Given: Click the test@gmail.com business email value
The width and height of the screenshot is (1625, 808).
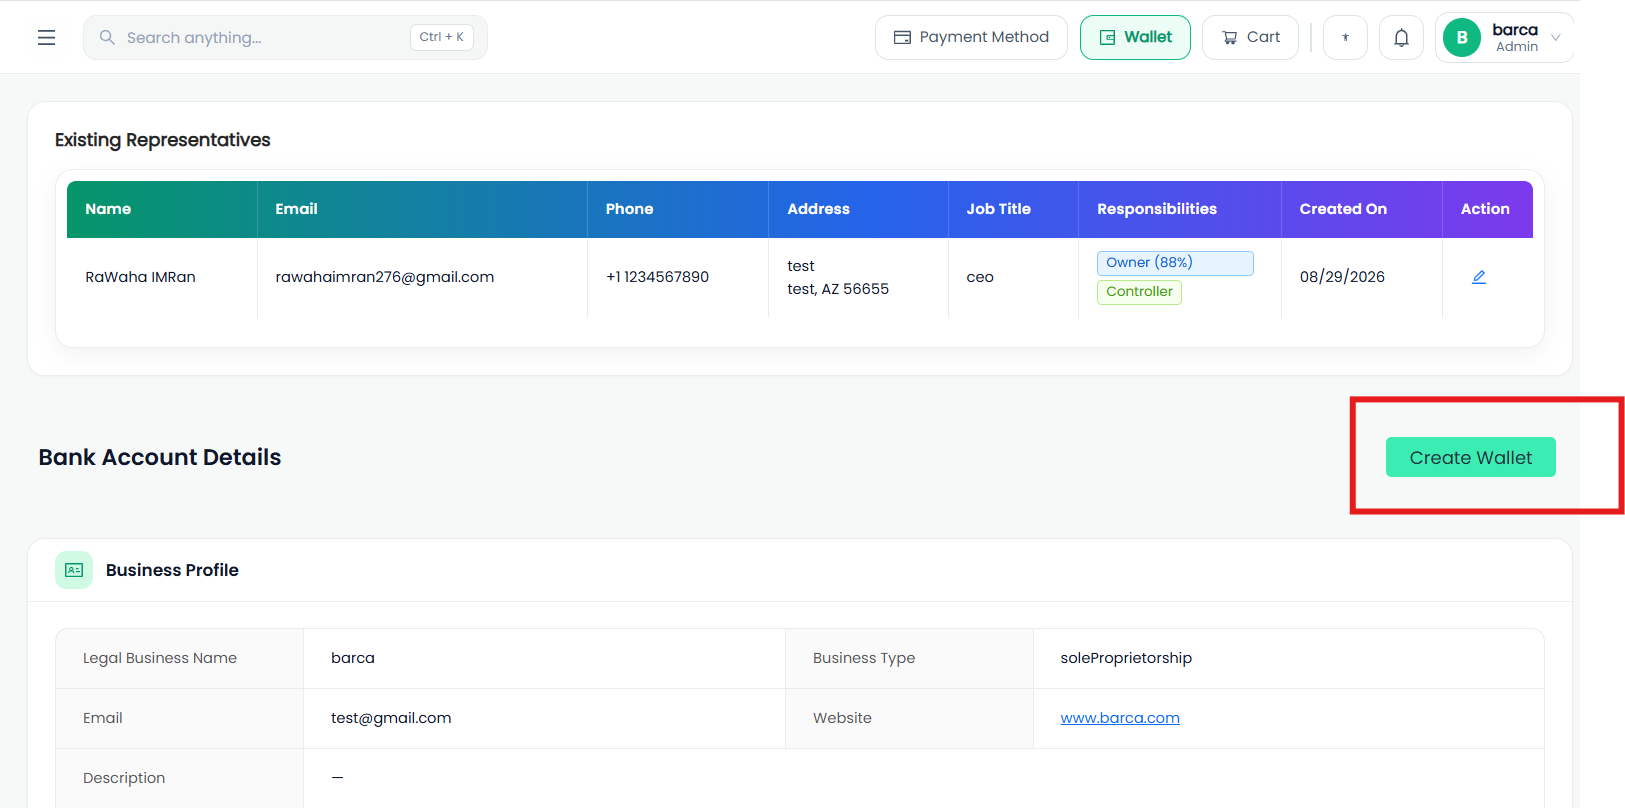Looking at the screenshot, I should point(391,718).
